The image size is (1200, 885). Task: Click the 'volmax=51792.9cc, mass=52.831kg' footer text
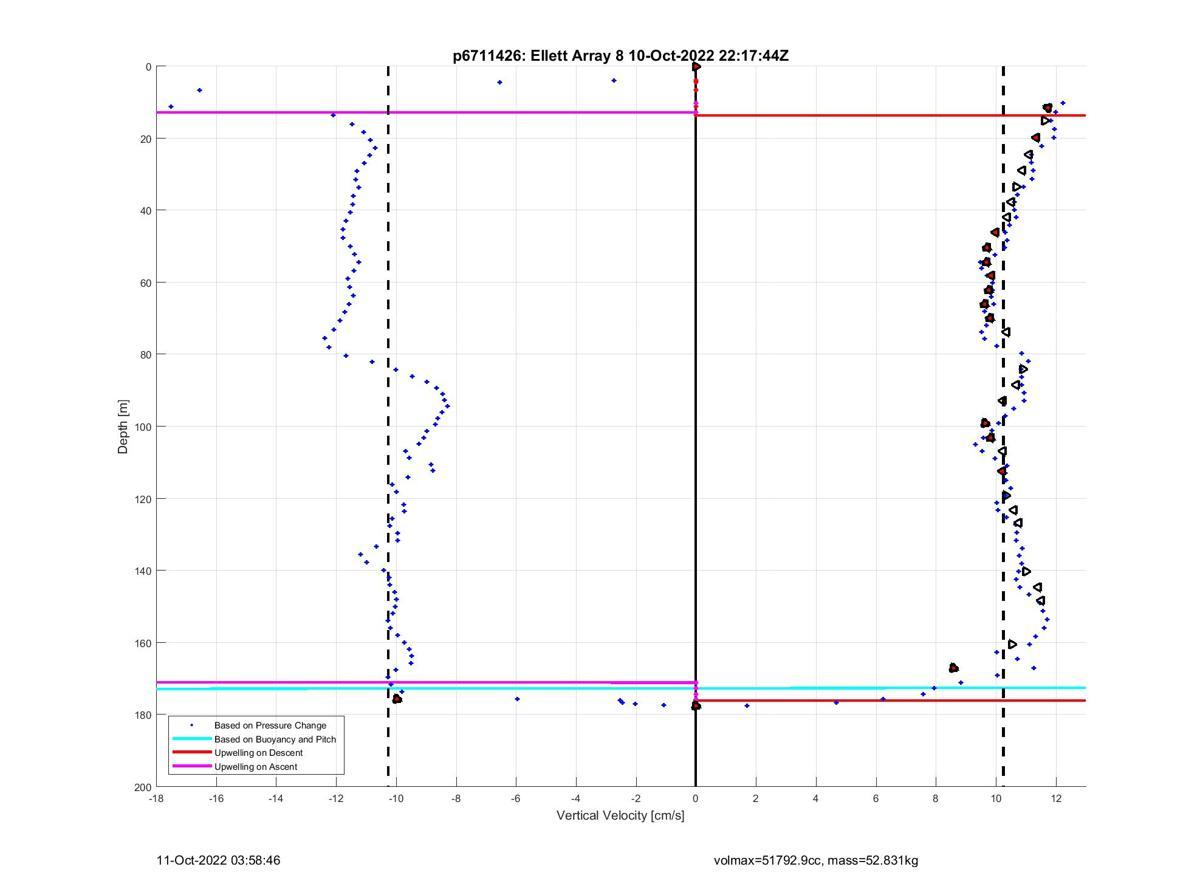pos(816,860)
